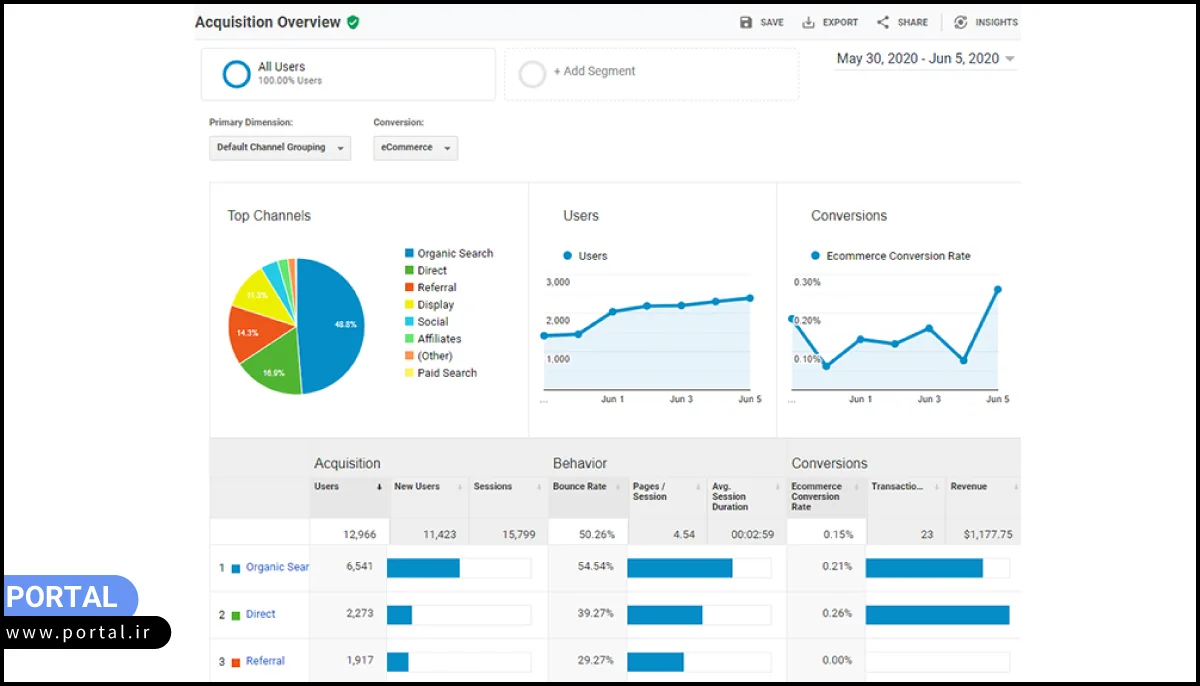1200x686 pixels.
Task: Click the All Users segment circle icon
Action: coord(237,74)
